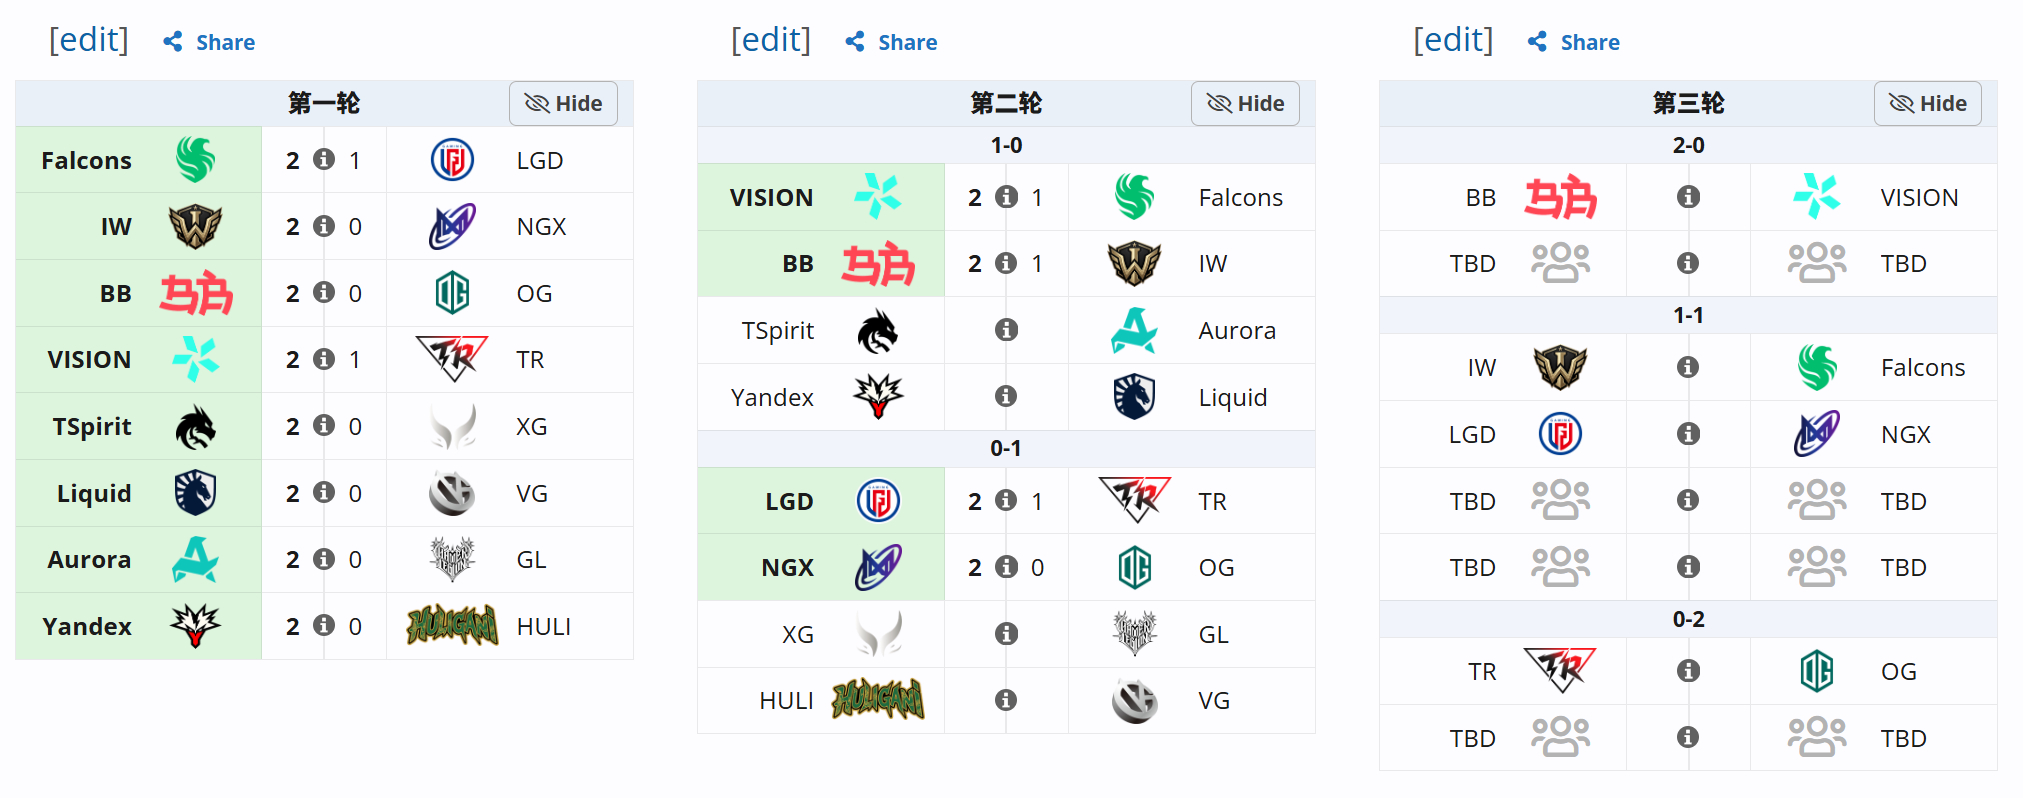Click the edit link above round three
The image size is (2023, 798).
click(1453, 40)
